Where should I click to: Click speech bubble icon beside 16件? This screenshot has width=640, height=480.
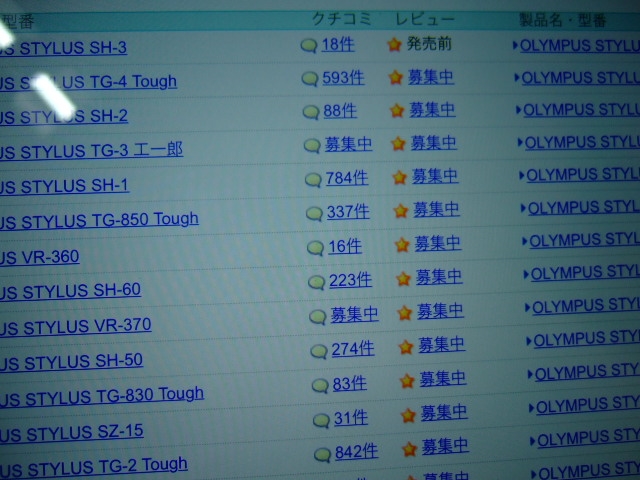tap(316, 247)
